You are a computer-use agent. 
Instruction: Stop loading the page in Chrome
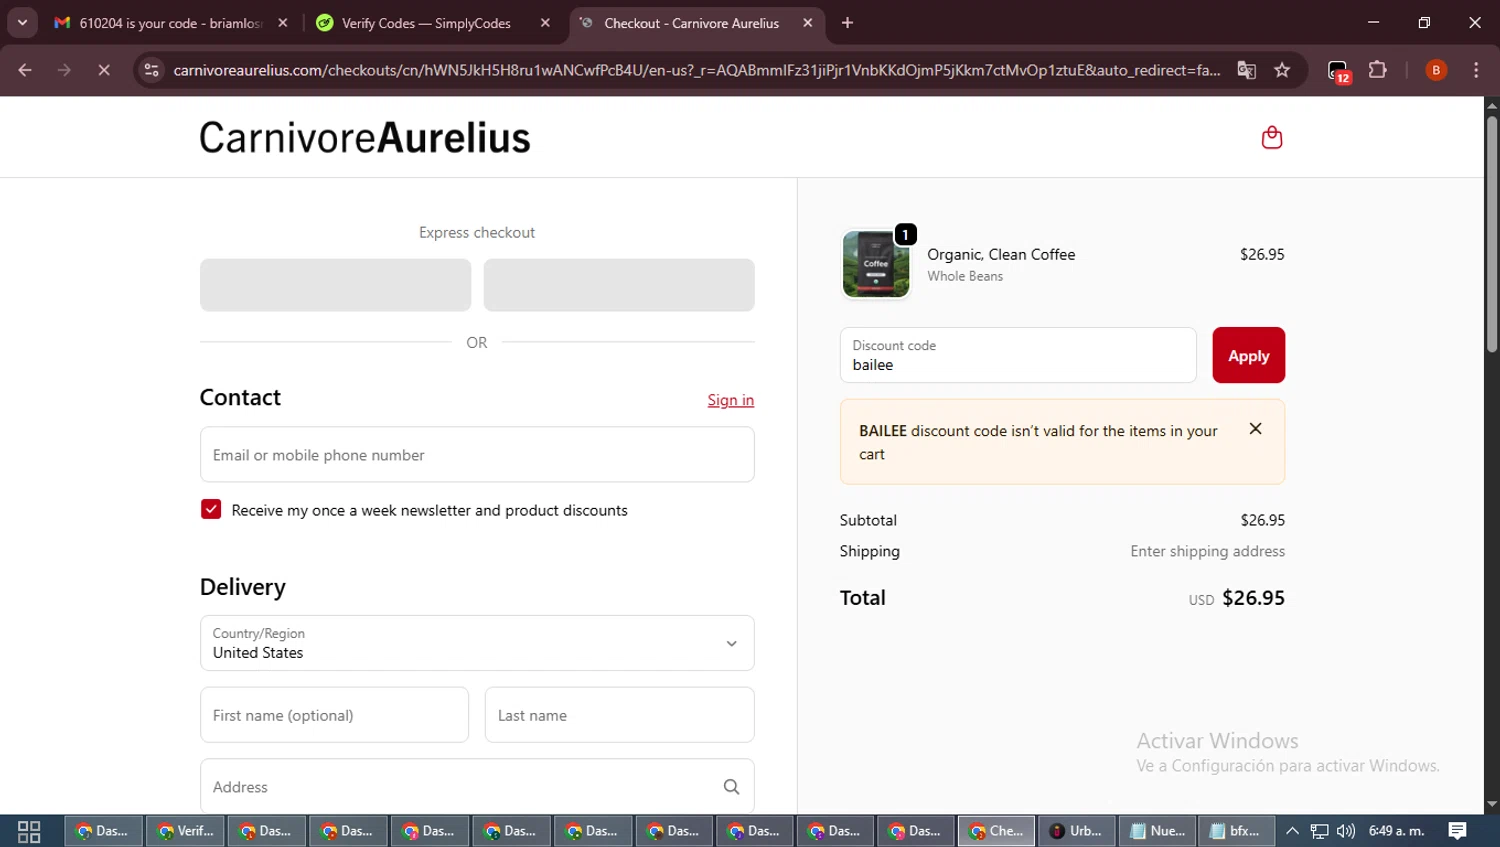pyautogui.click(x=103, y=70)
